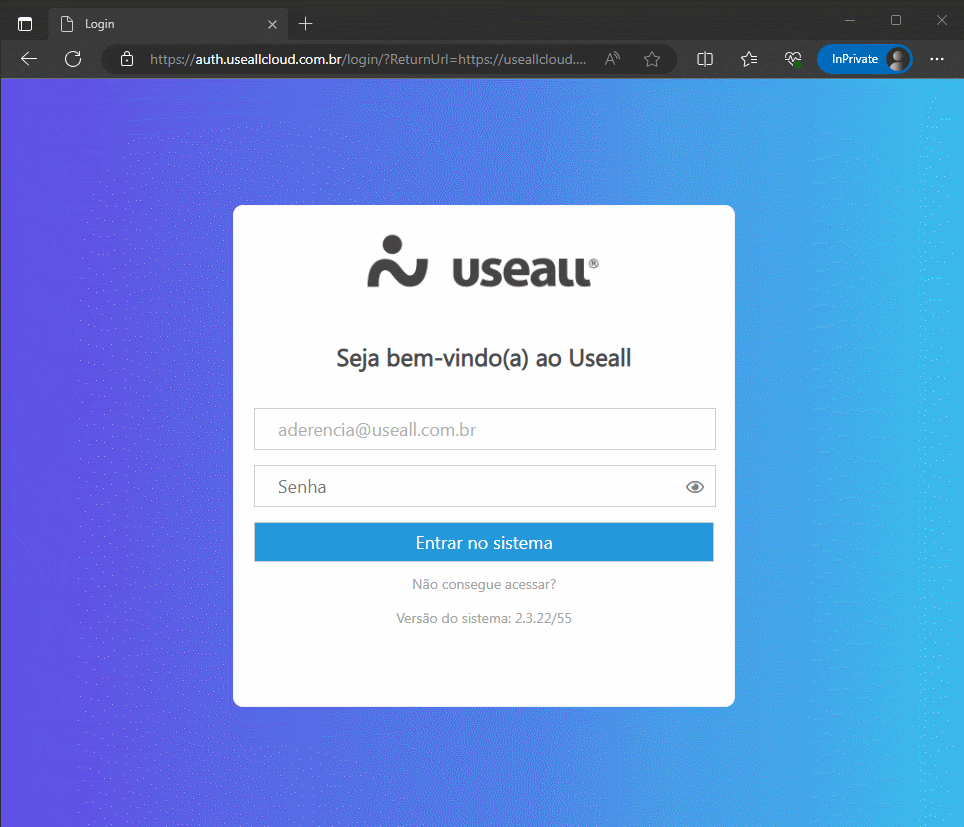Refresh the login page
The width and height of the screenshot is (964, 827).
click(x=73, y=59)
